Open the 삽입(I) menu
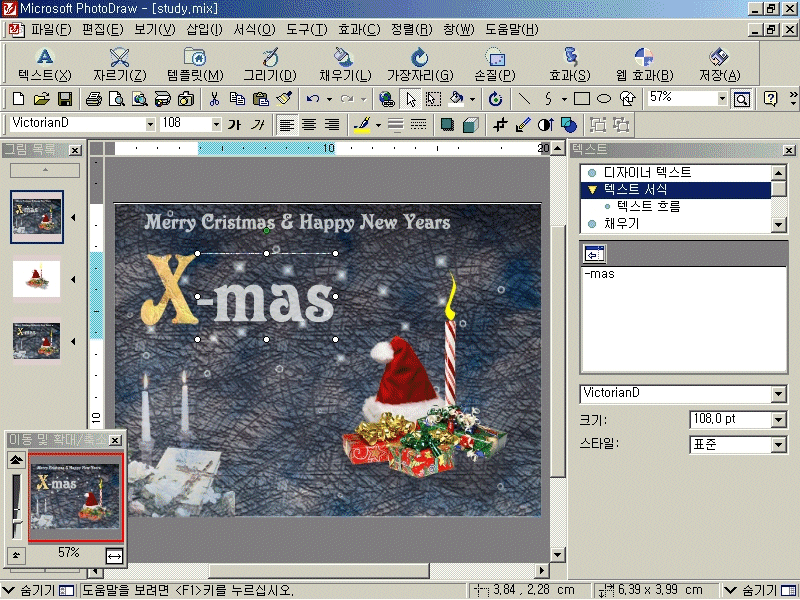The image size is (800, 600). [x=204, y=30]
